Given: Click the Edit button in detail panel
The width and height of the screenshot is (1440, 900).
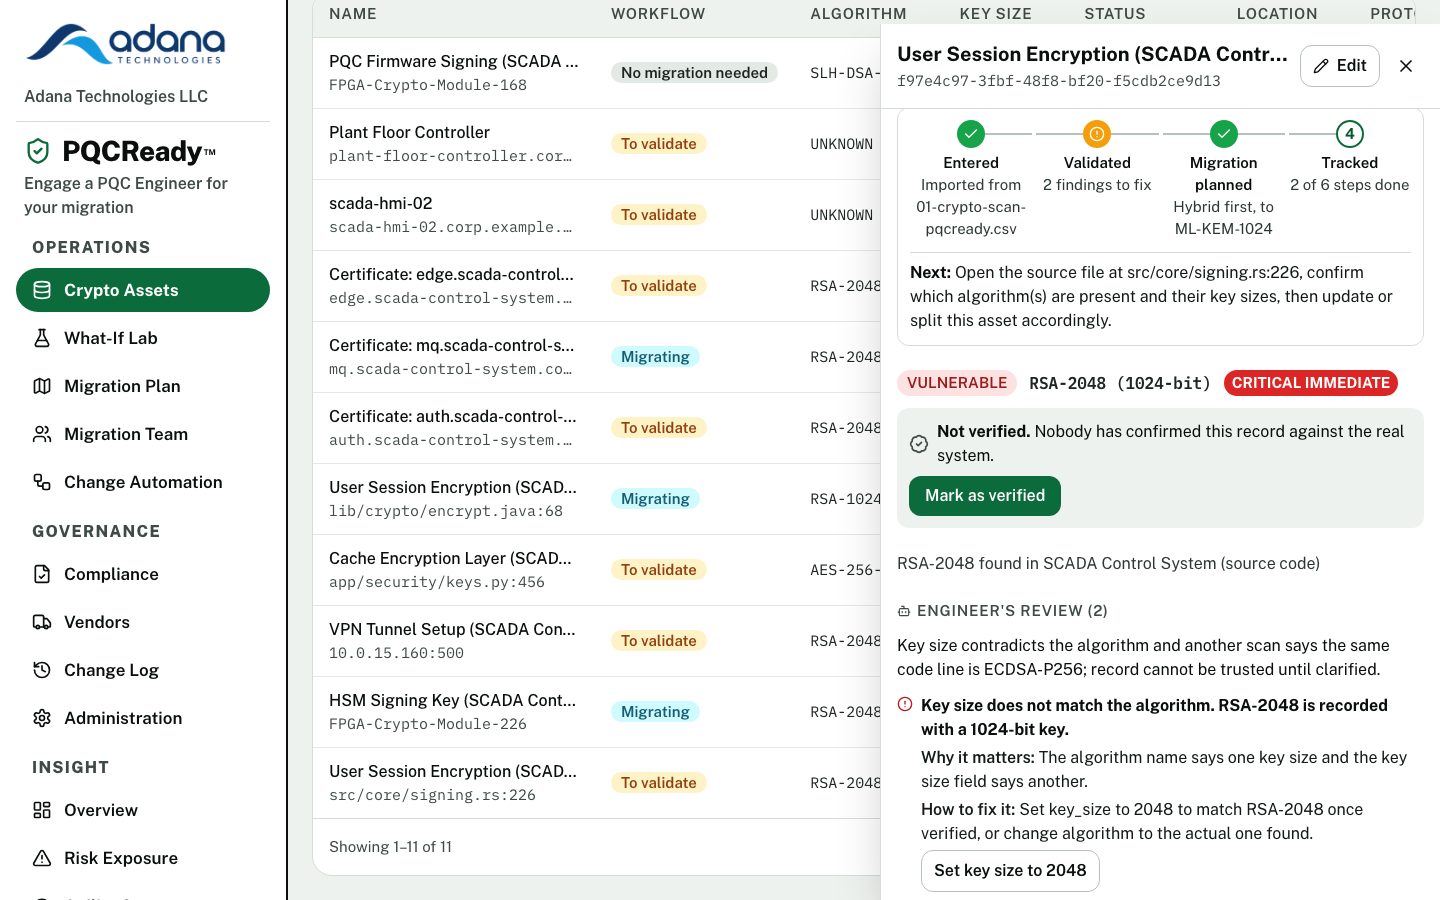Looking at the screenshot, I should (1340, 66).
